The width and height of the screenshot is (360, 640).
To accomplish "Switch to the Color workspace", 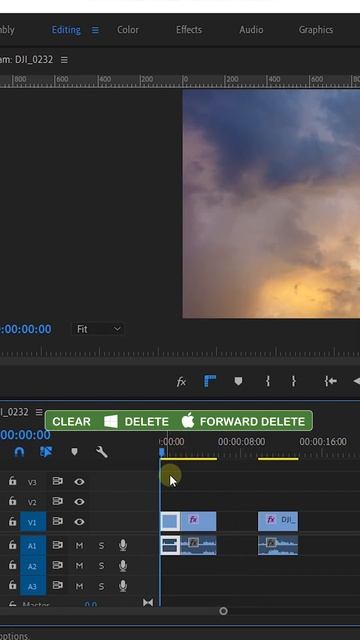I will tap(128, 30).
